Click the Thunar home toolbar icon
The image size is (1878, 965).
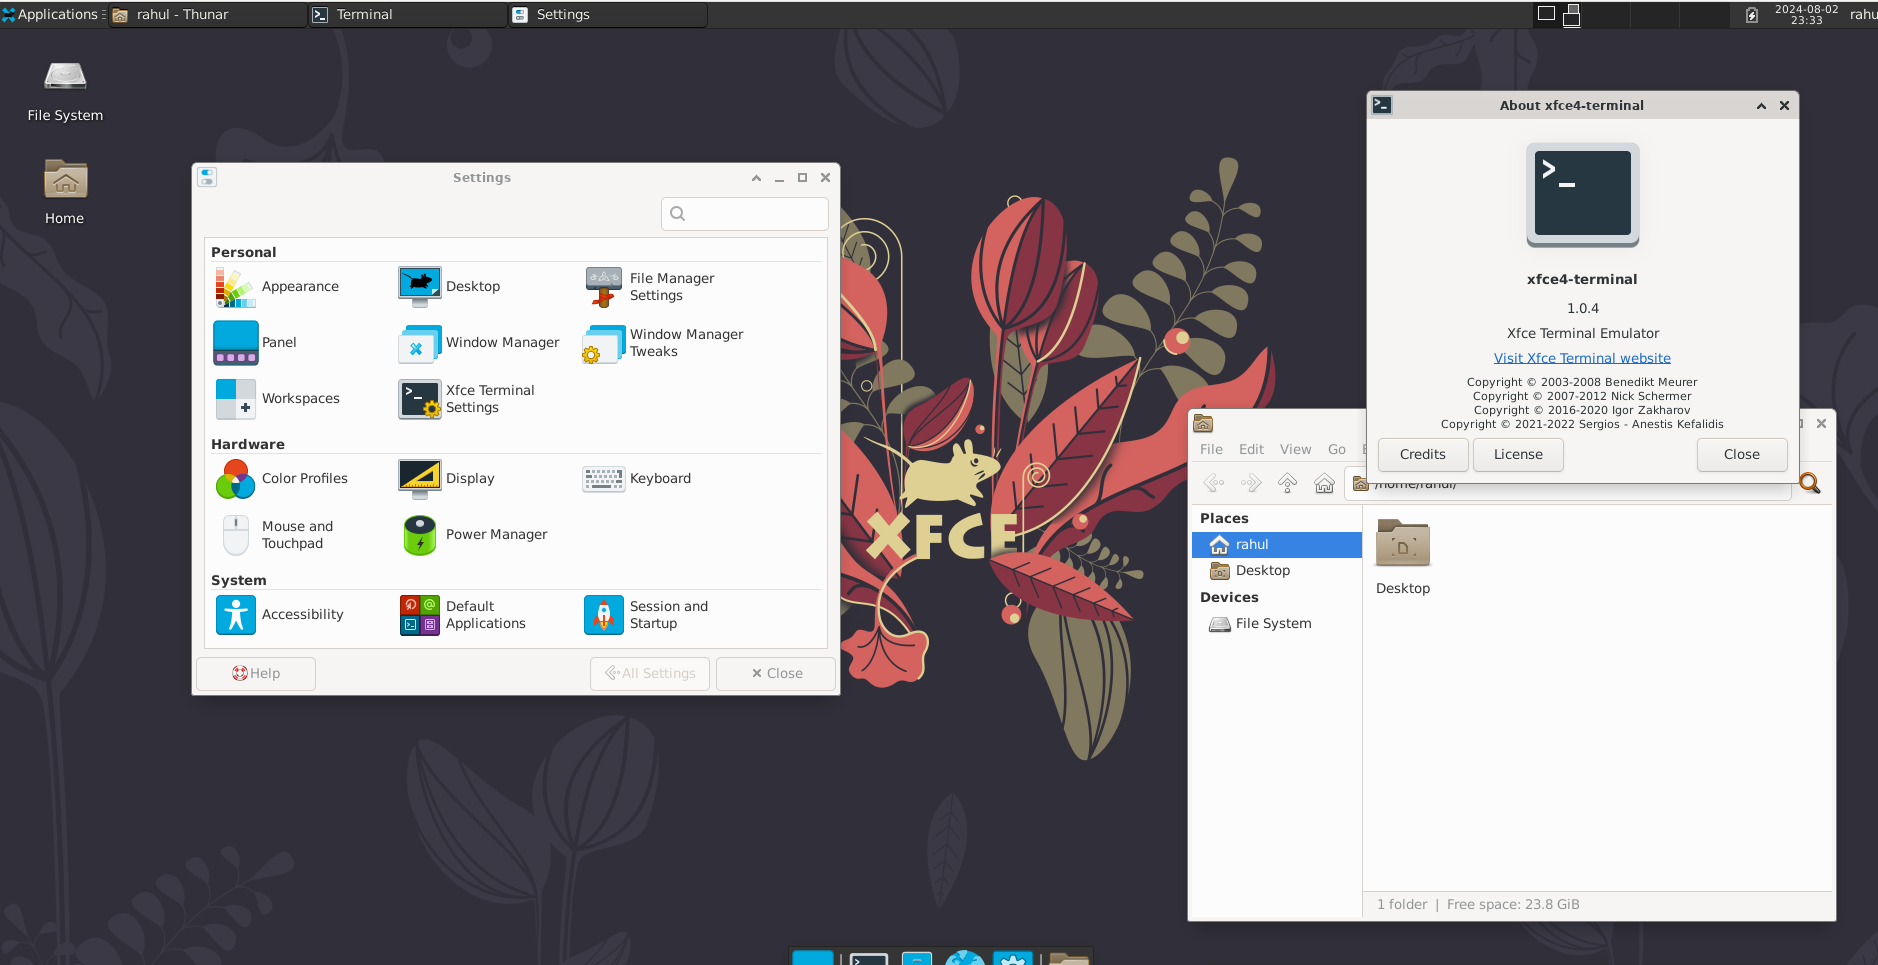[x=1324, y=484]
